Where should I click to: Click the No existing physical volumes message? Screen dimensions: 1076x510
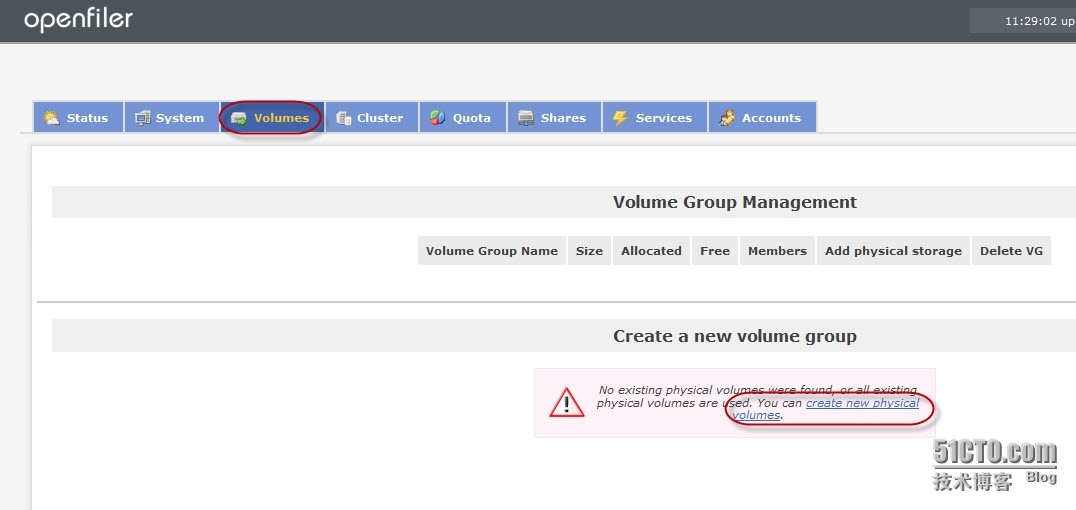(758, 402)
